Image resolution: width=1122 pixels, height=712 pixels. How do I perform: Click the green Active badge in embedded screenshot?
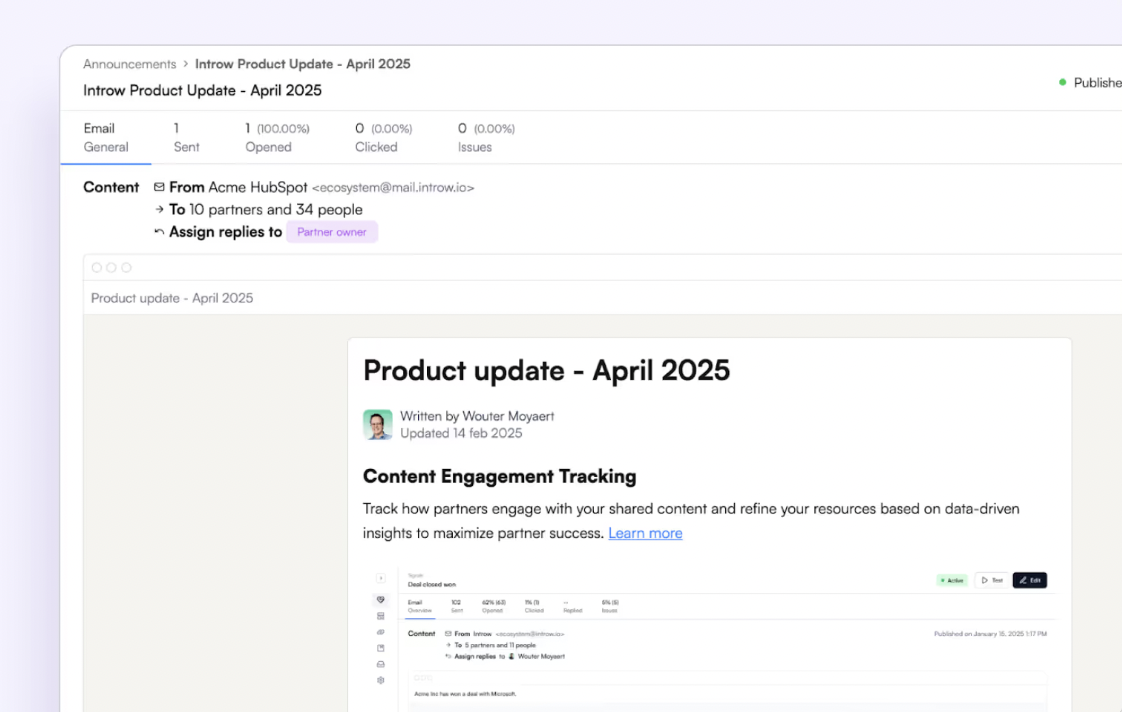click(952, 580)
